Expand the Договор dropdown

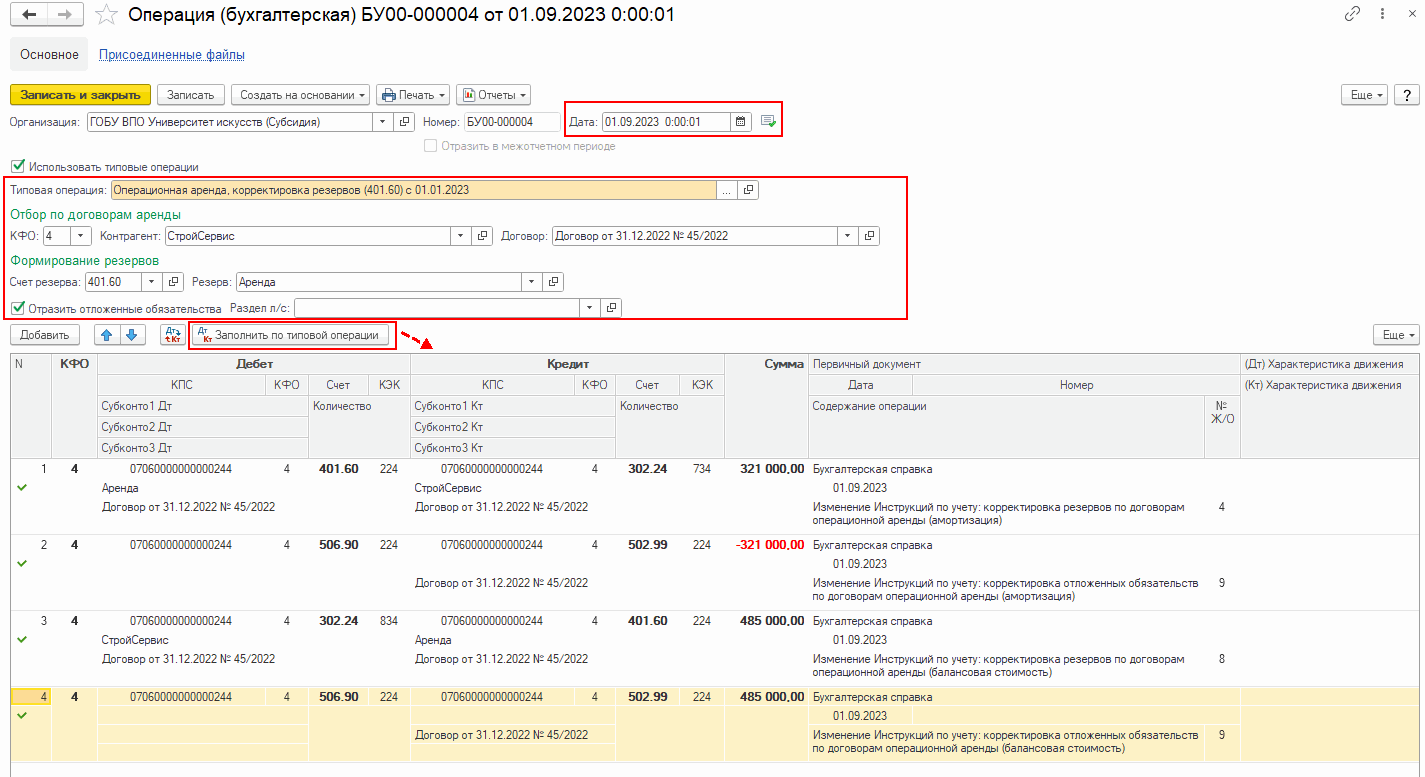[x=848, y=236]
